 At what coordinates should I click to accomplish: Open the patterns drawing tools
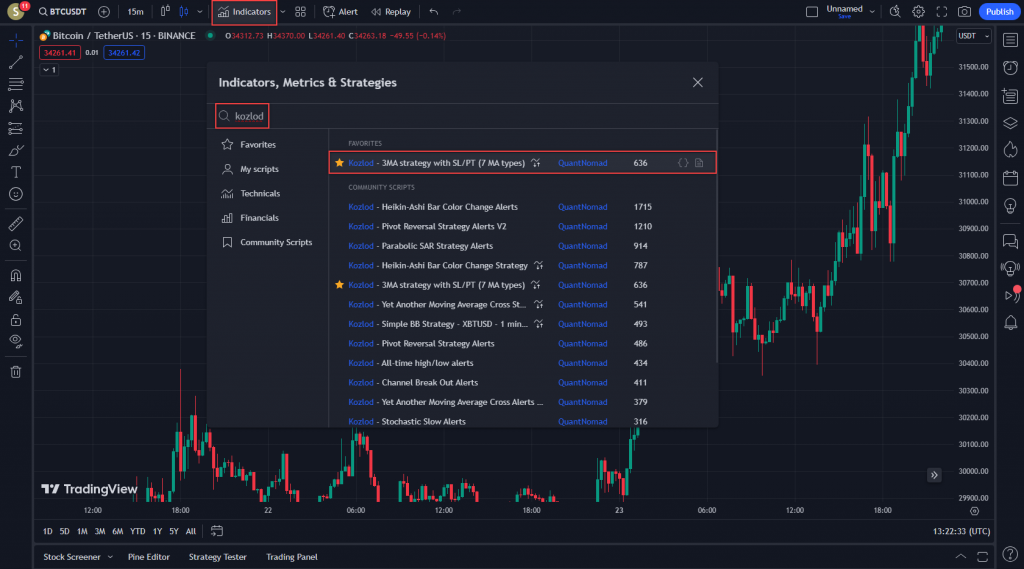16,106
